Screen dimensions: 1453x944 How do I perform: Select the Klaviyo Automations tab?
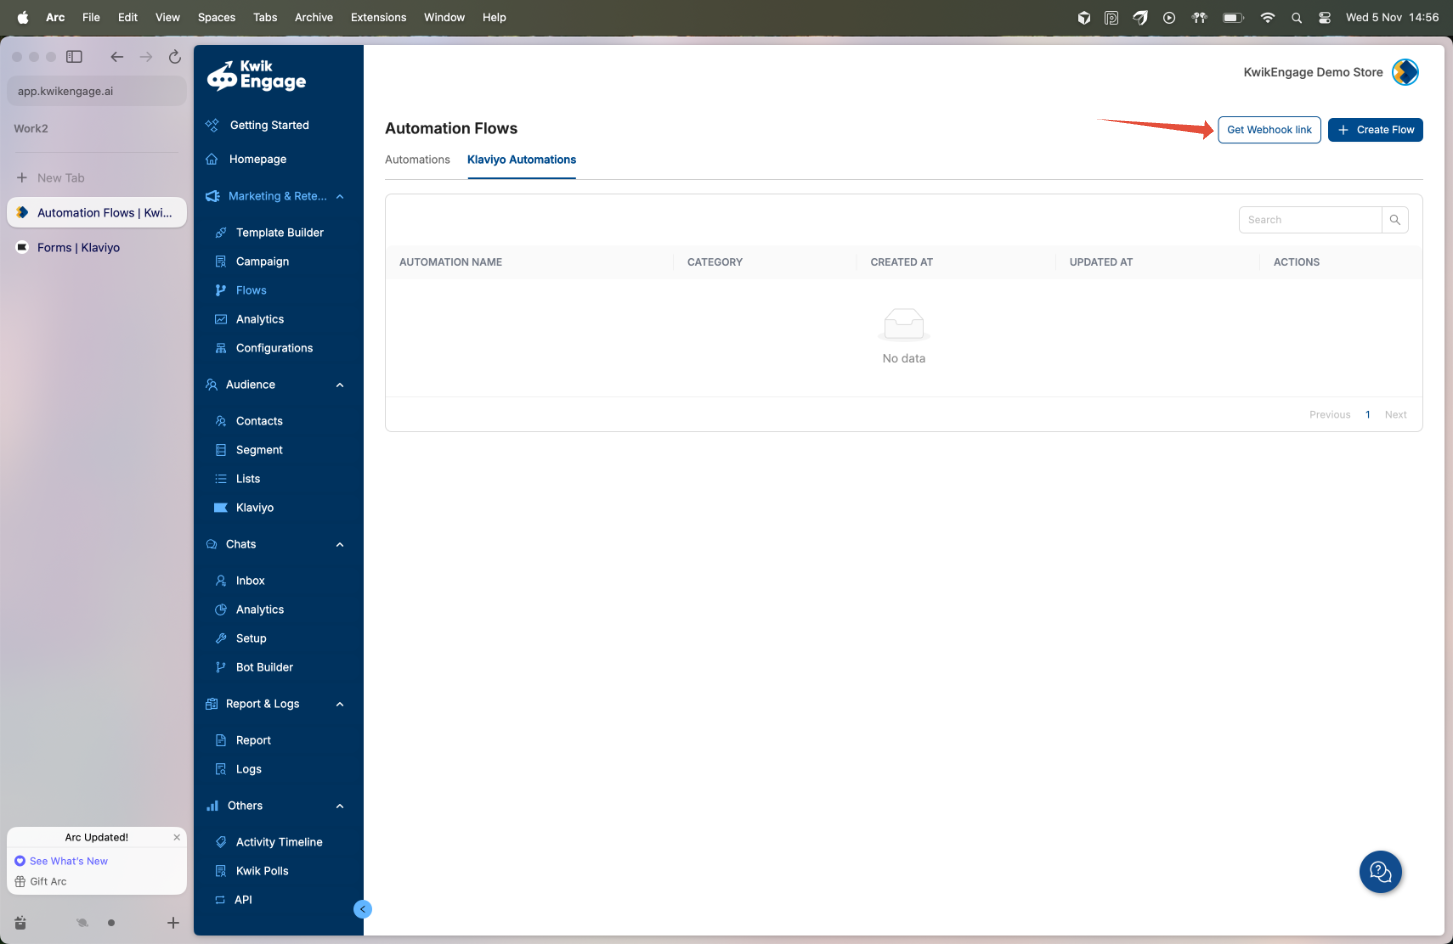521,160
